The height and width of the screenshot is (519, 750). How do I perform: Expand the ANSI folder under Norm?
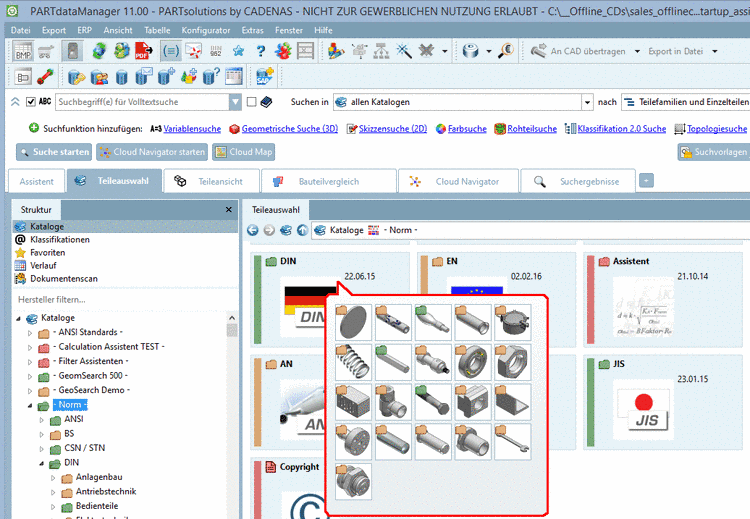[42, 420]
